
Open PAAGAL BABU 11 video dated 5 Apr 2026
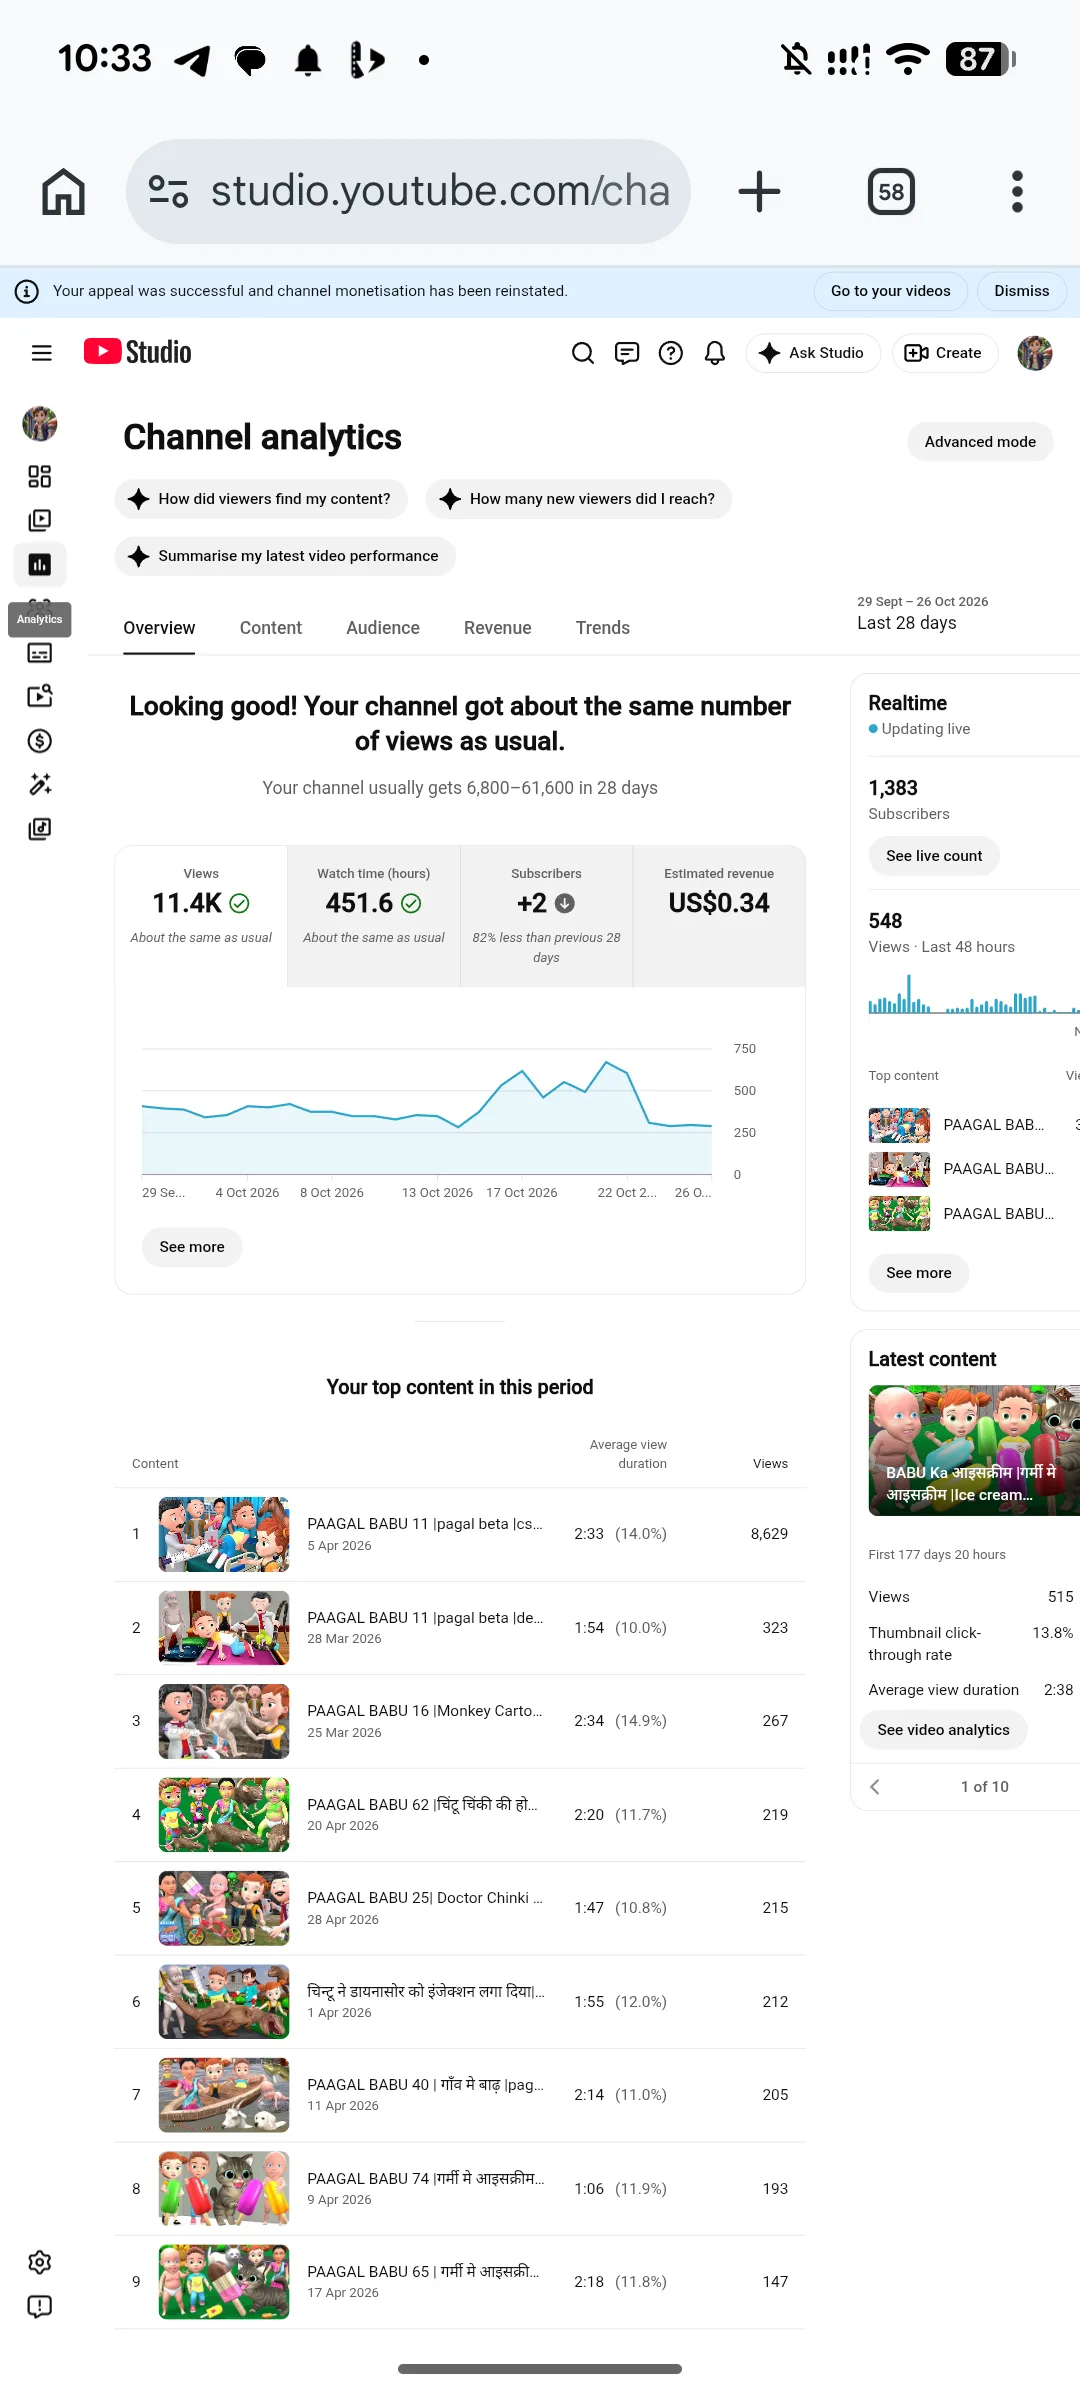click(x=460, y=1534)
